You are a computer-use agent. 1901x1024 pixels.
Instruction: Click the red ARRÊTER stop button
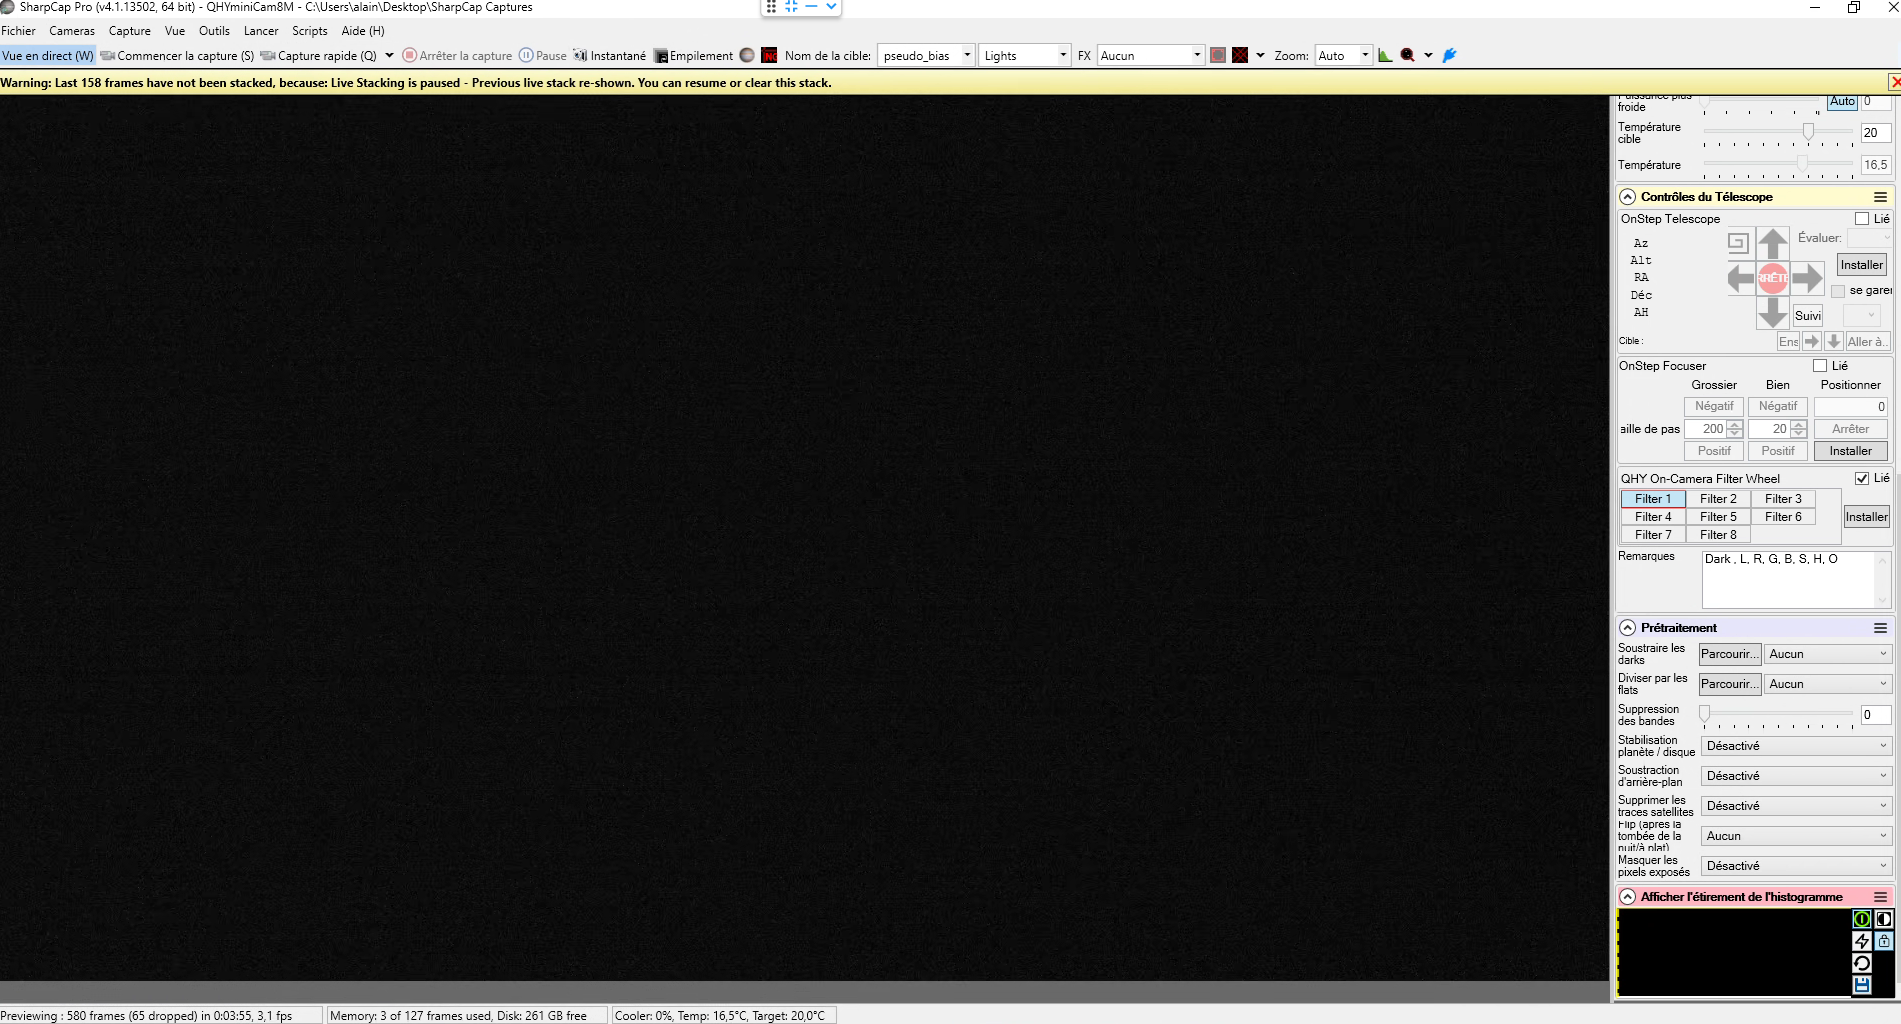click(1773, 278)
